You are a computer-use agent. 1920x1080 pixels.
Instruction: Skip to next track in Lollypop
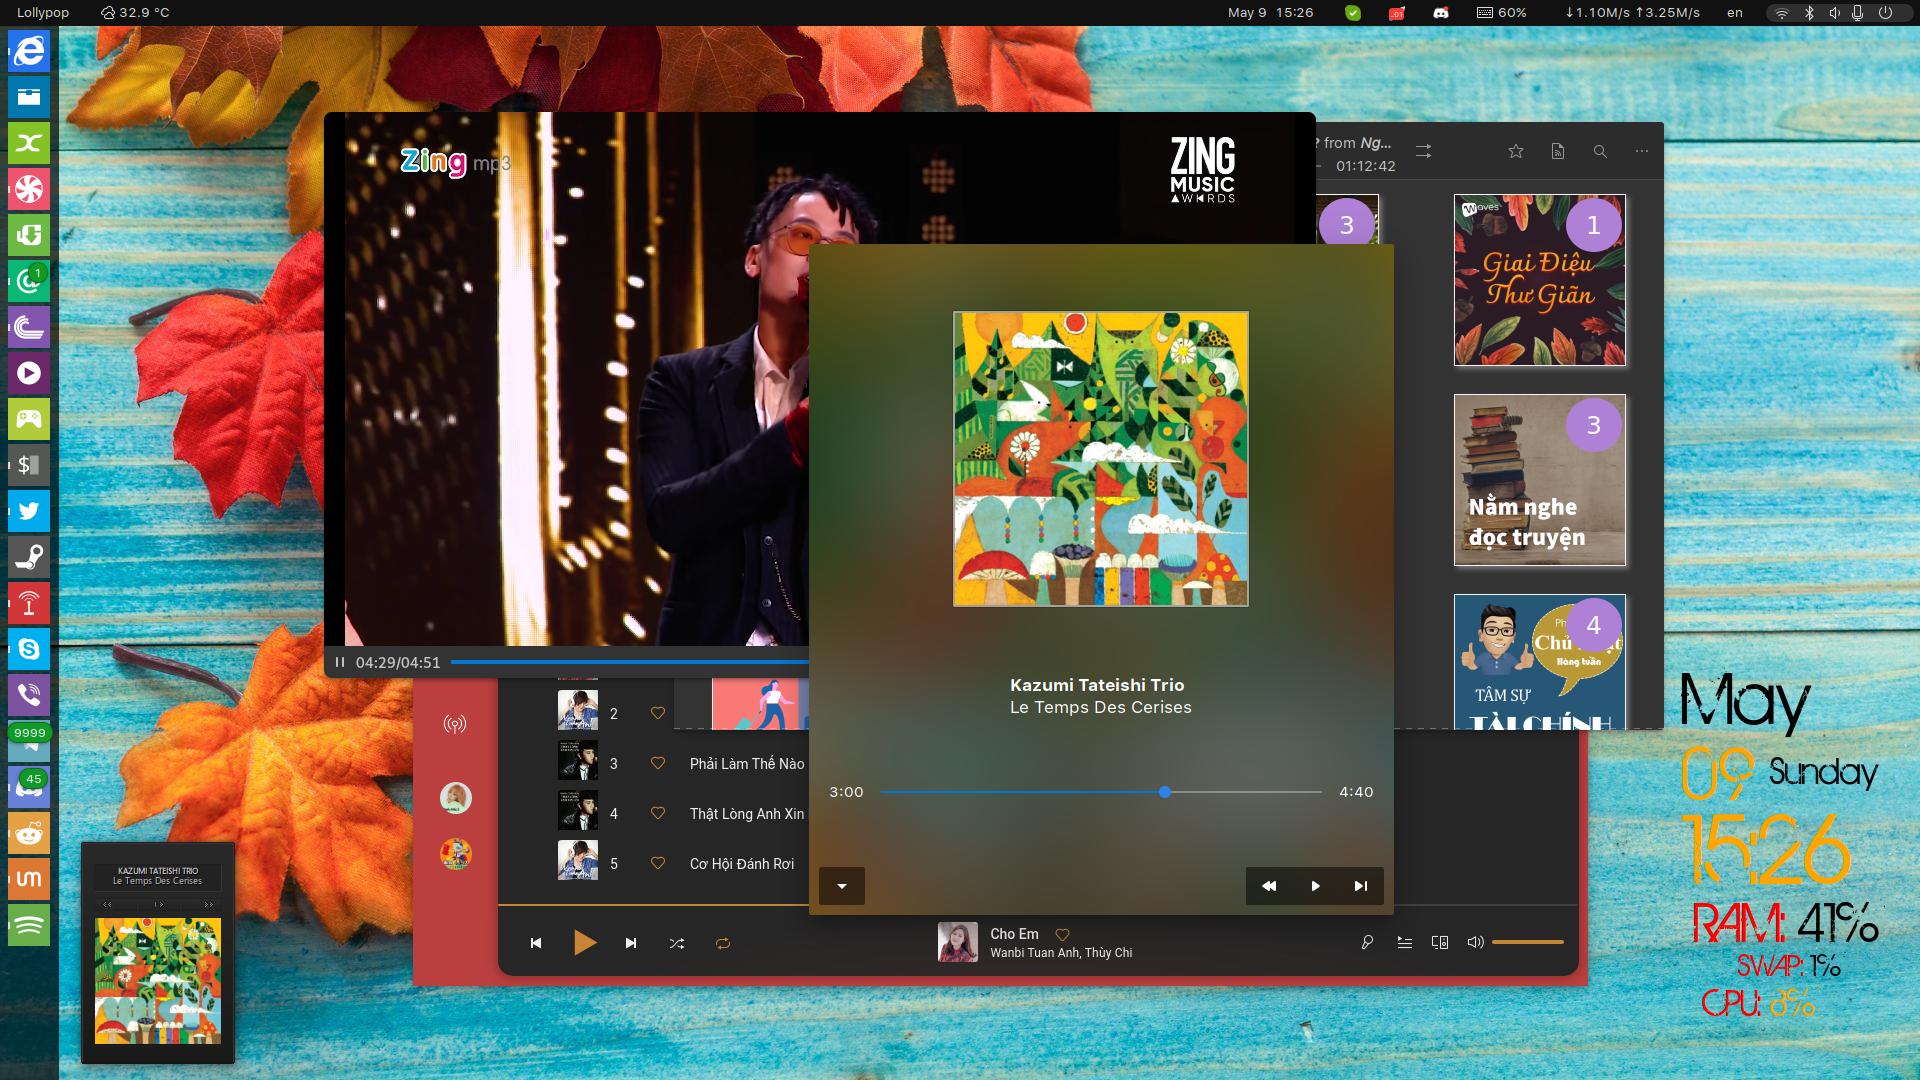(1360, 886)
